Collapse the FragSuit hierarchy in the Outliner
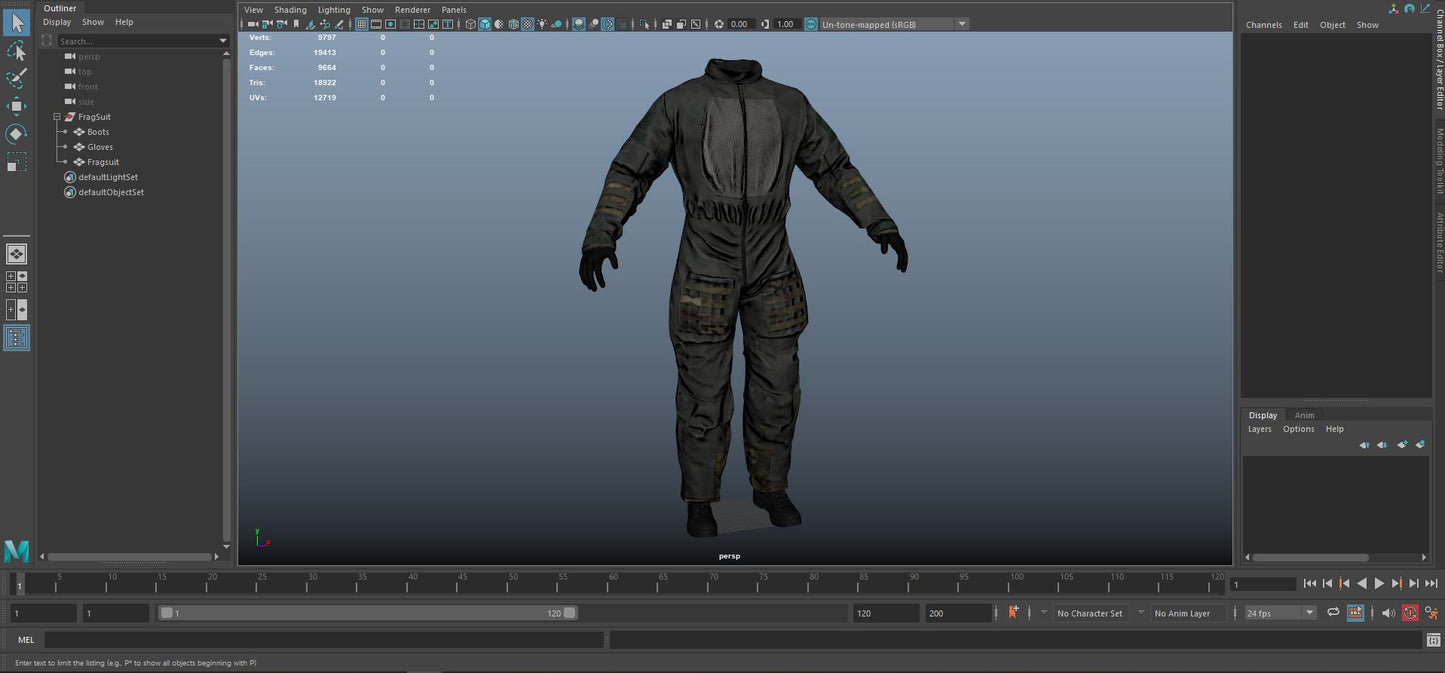 pyautogui.click(x=58, y=116)
